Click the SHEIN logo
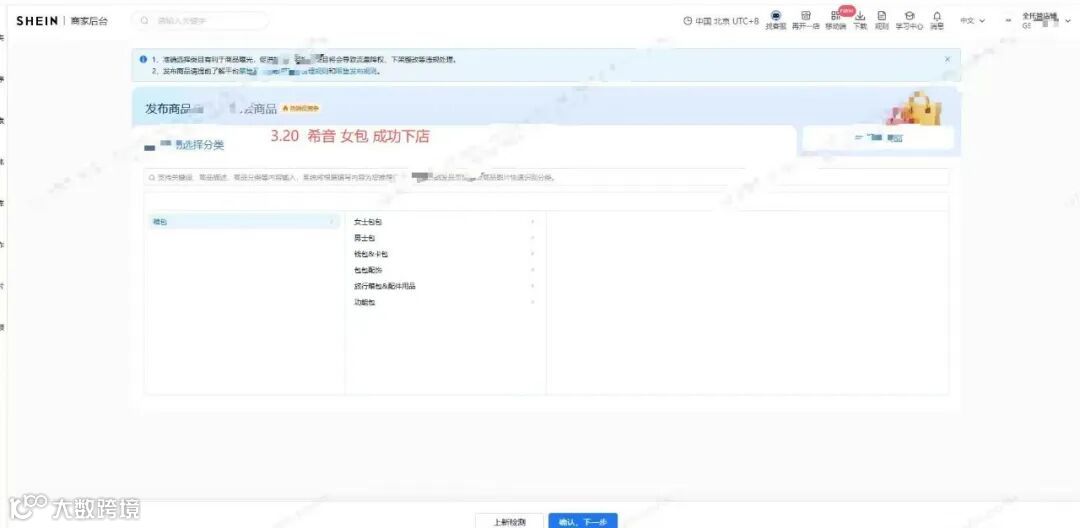 click(37, 21)
